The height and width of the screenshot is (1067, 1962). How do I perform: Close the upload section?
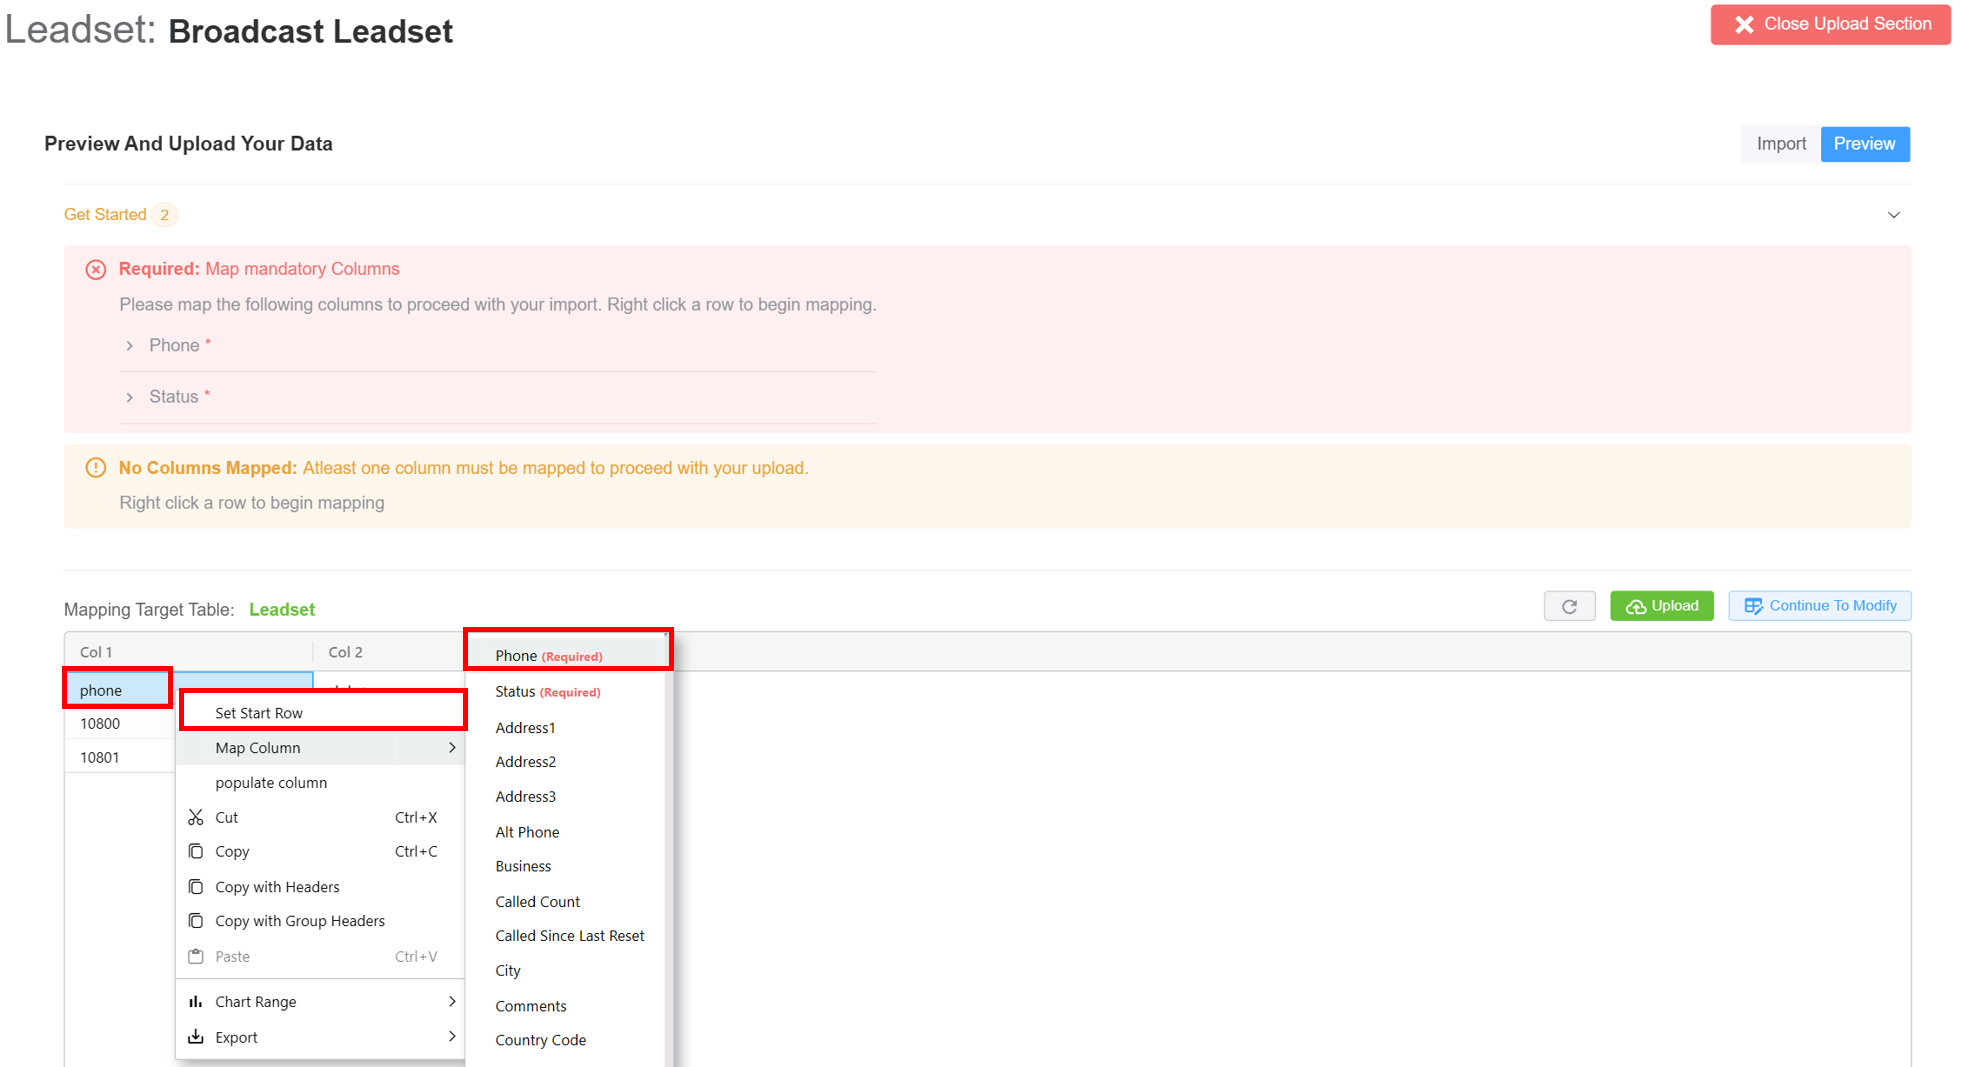(1830, 24)
